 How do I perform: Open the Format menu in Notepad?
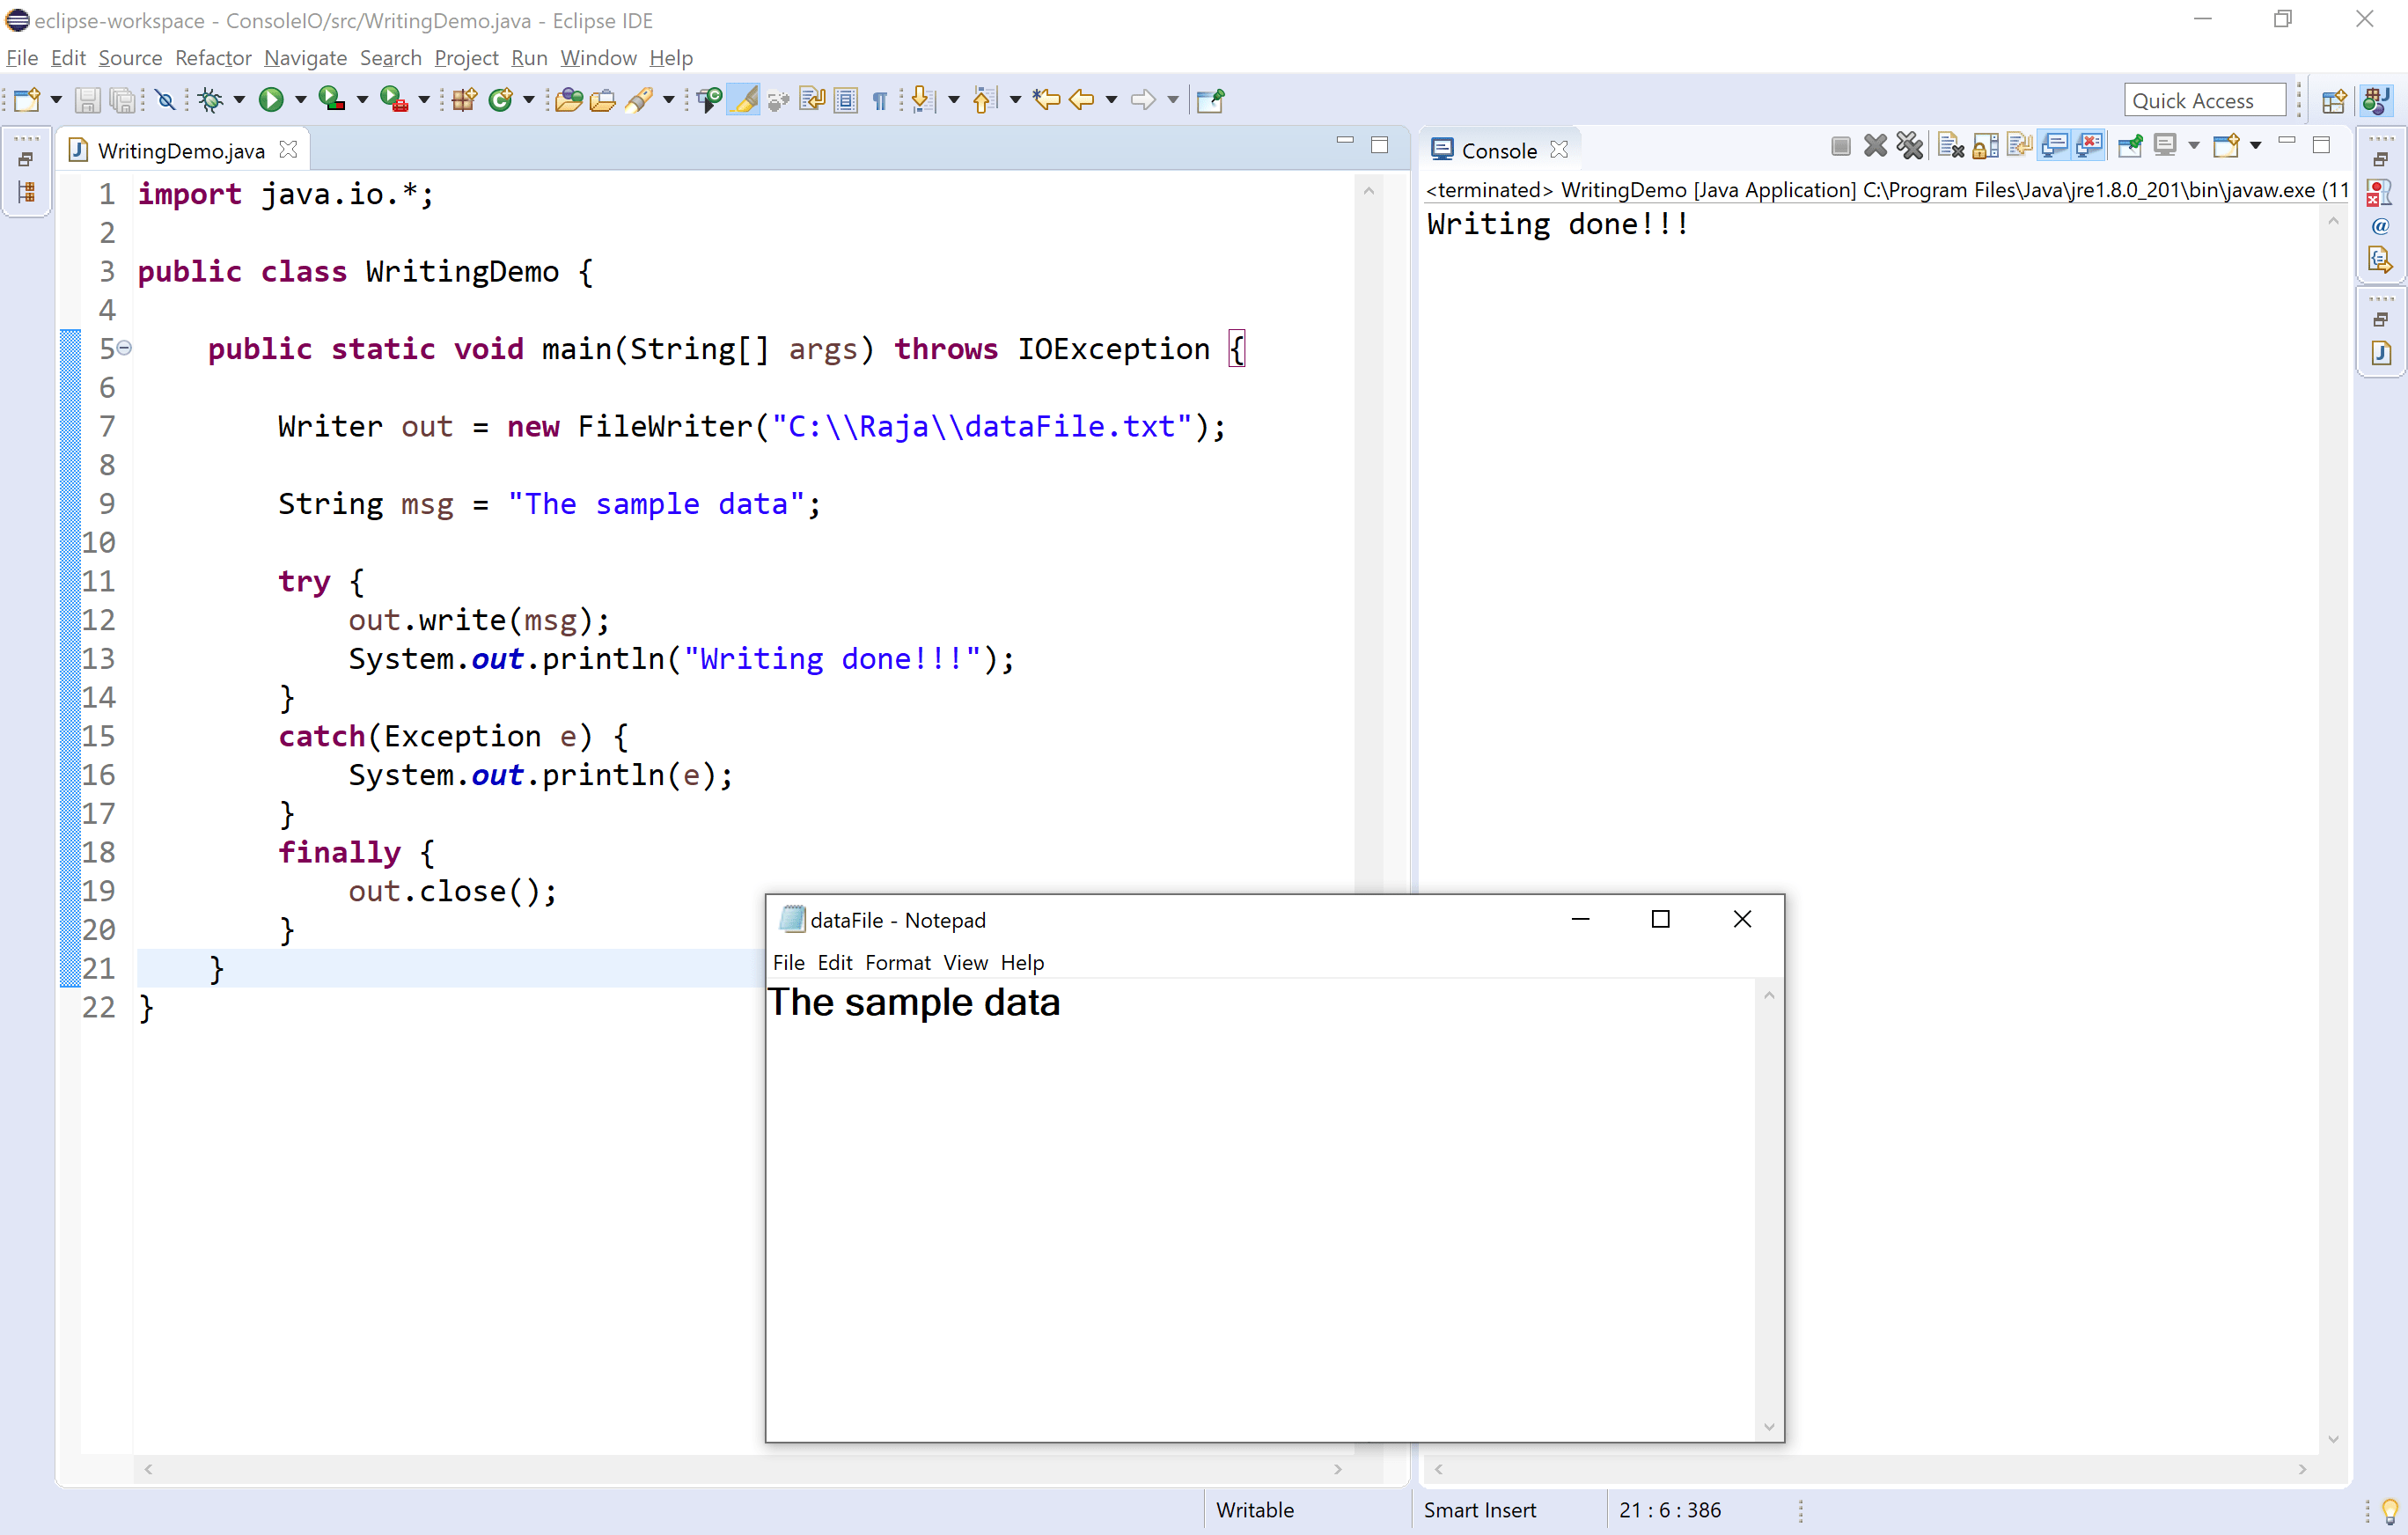click(x=897, y=962)
